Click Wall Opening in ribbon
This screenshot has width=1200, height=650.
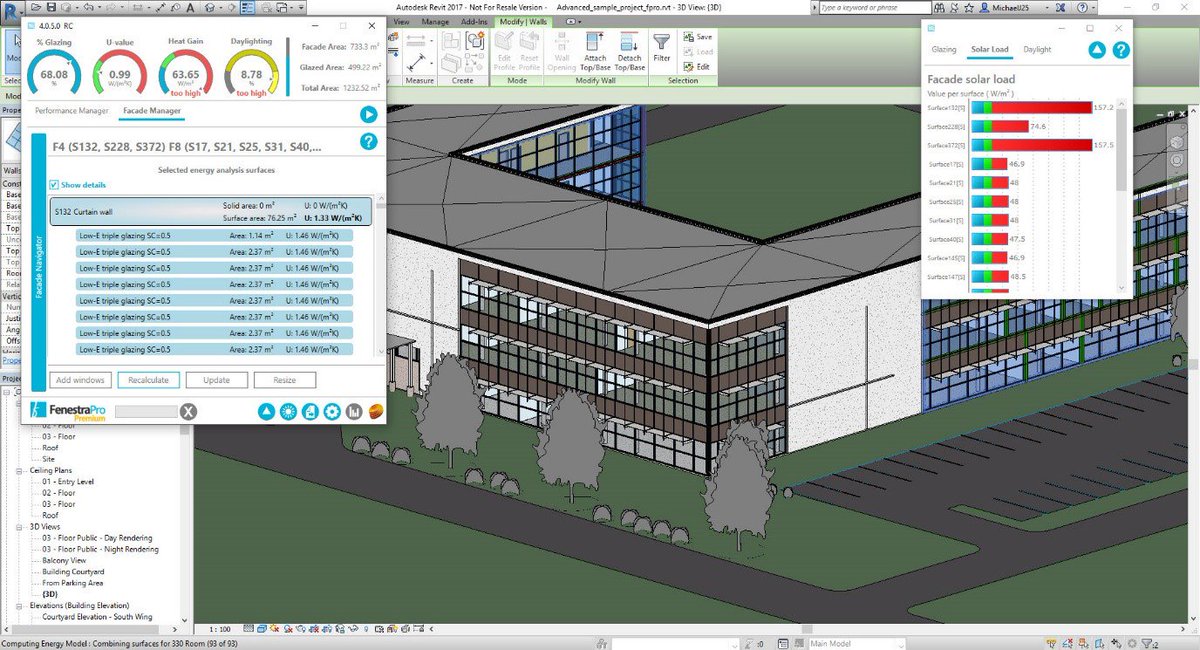563,50
